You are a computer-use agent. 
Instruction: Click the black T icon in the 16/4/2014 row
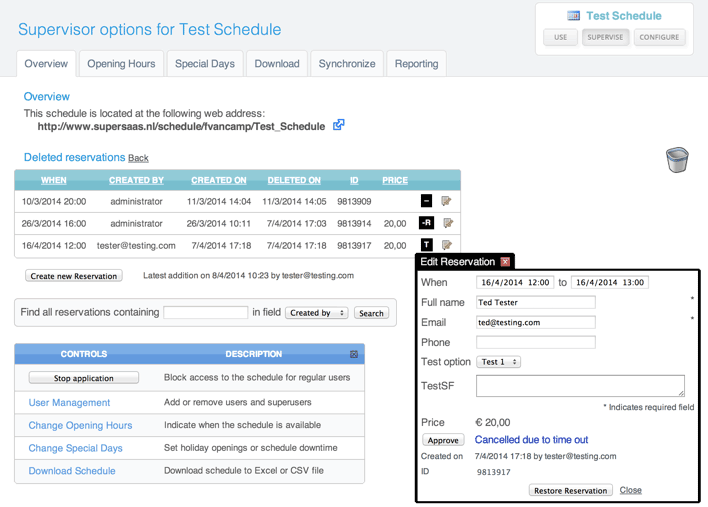pyautogui.click(x=426, y=245)
